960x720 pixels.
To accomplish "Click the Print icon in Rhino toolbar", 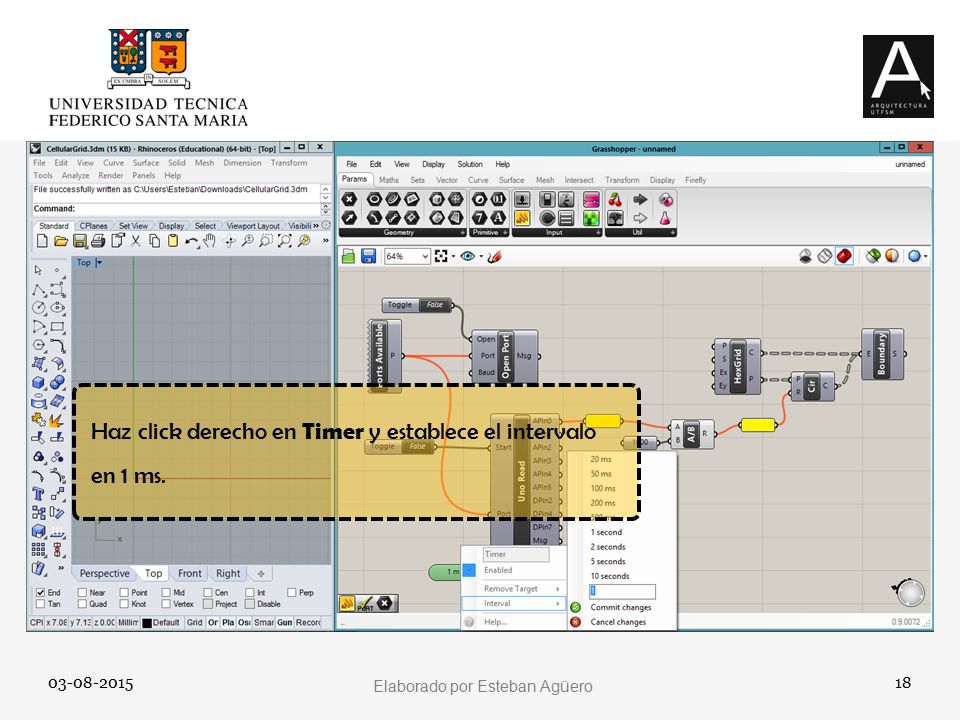I will coord(98,241).
